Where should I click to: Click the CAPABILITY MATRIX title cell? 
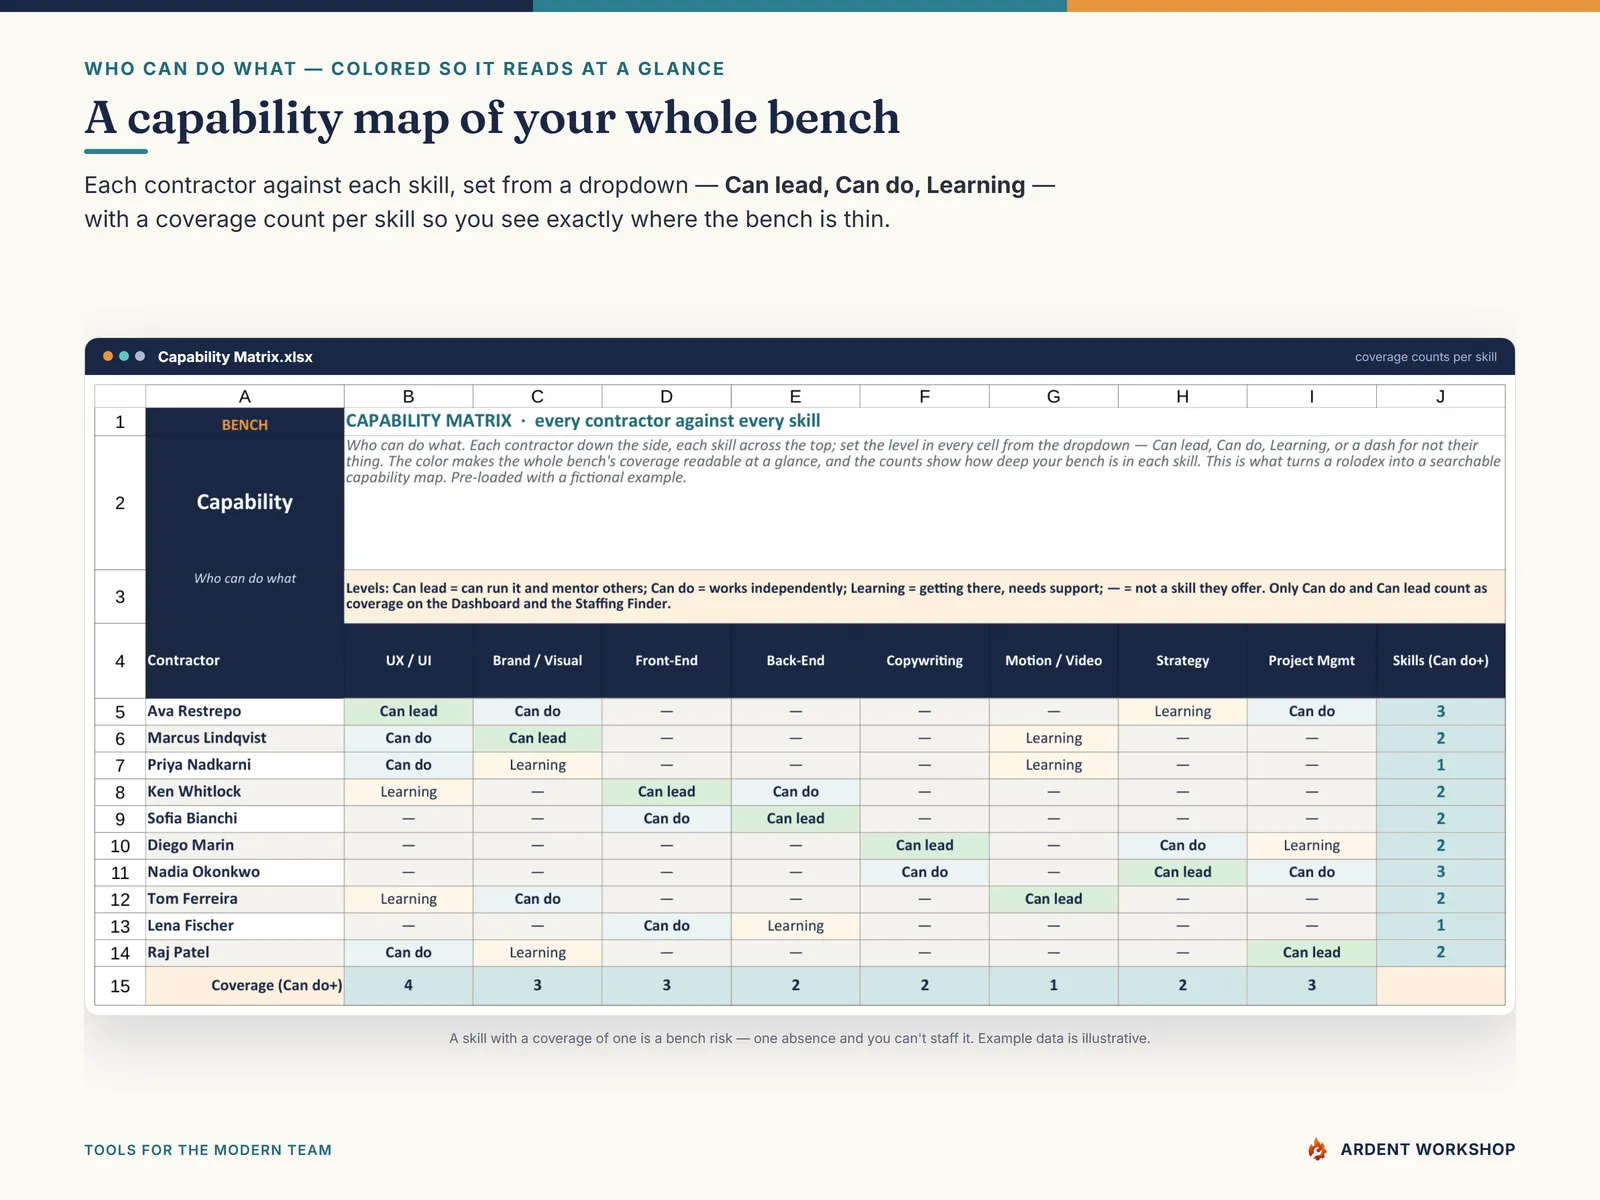(925, 421)
